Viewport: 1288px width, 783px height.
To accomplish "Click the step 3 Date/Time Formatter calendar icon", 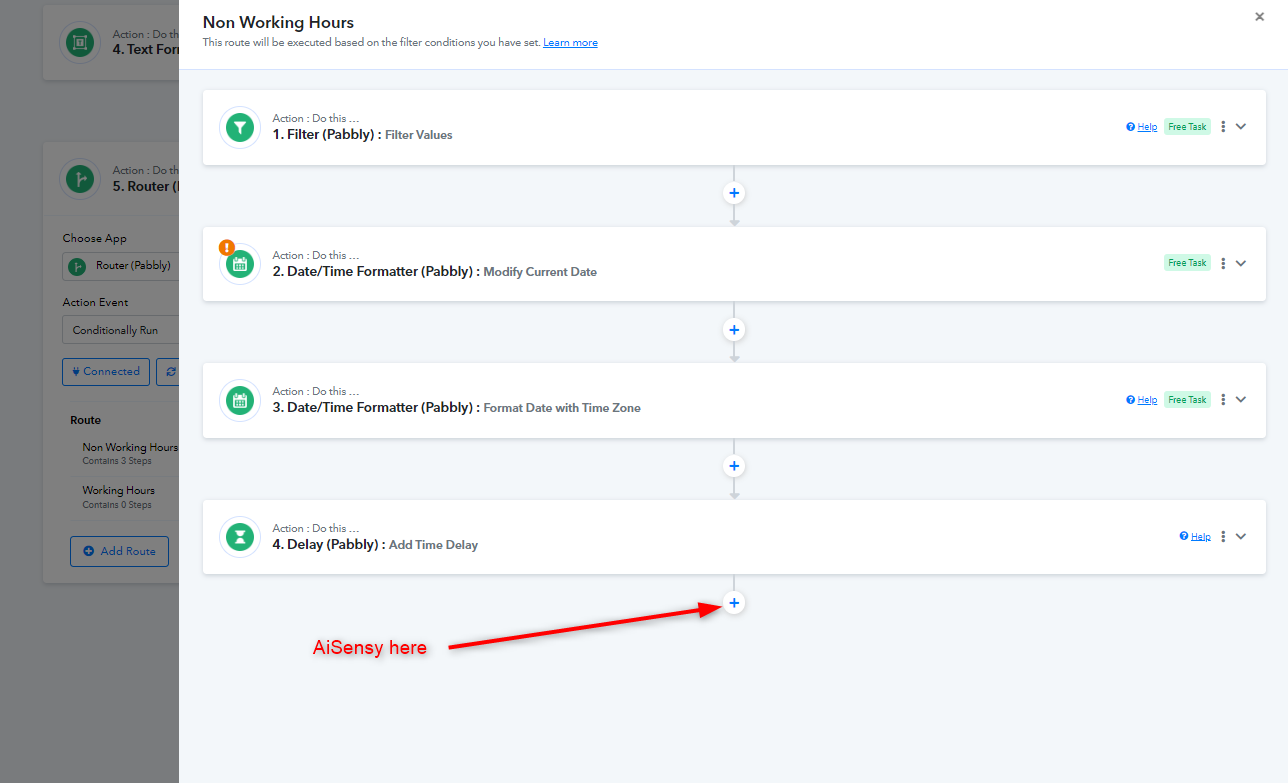I will (x=240, y=401).
